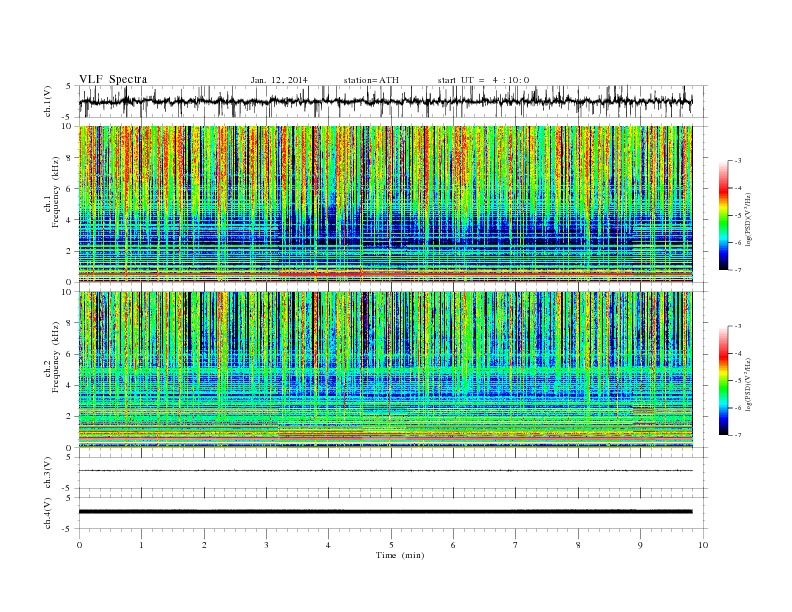Viewport: 792px width, 612px height.
Task: Click the '8' kHz tick on ch.1 axis
Action: 70,158
